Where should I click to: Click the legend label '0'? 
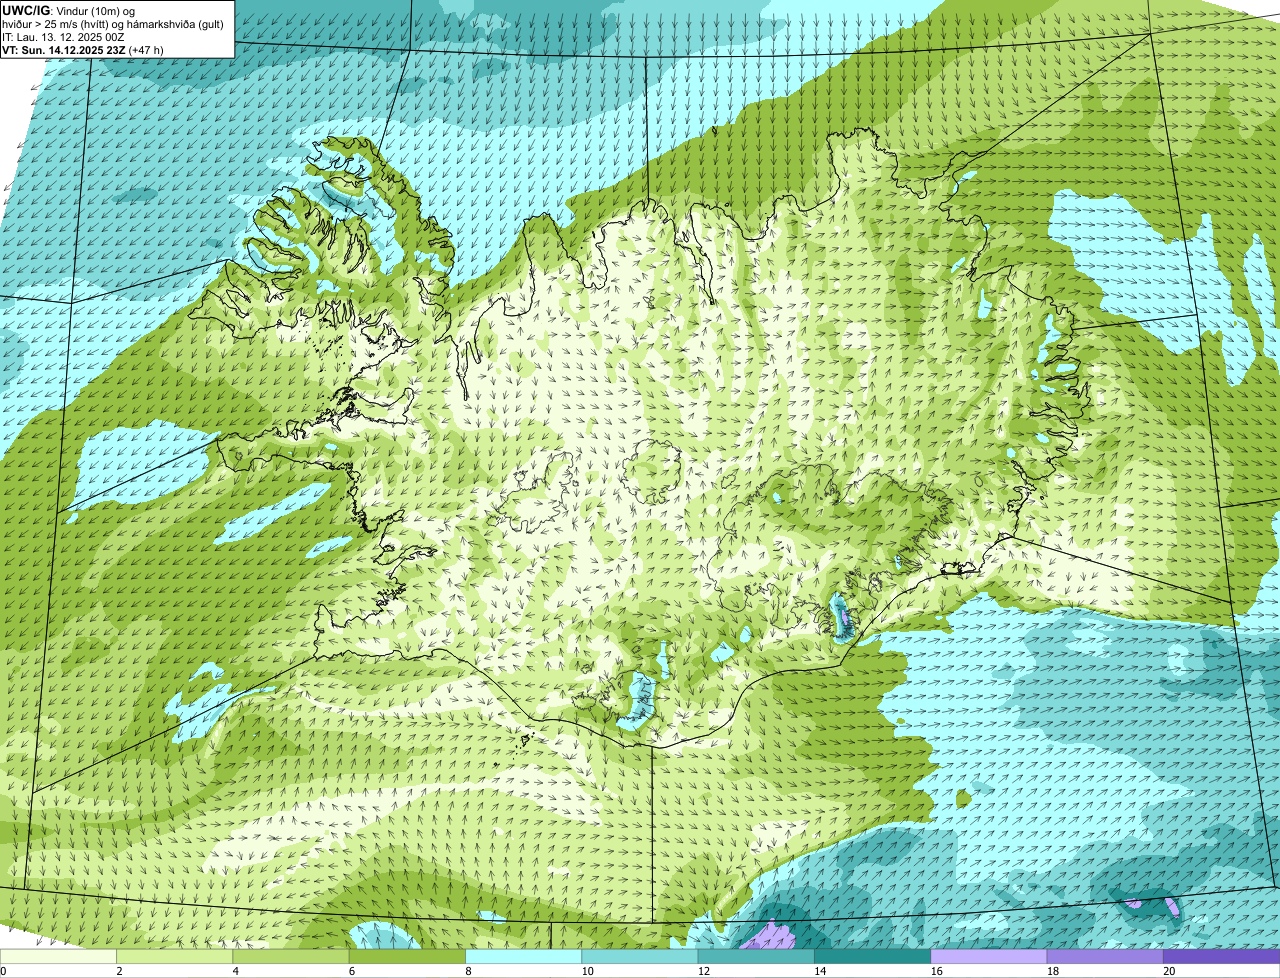(3, 971)
